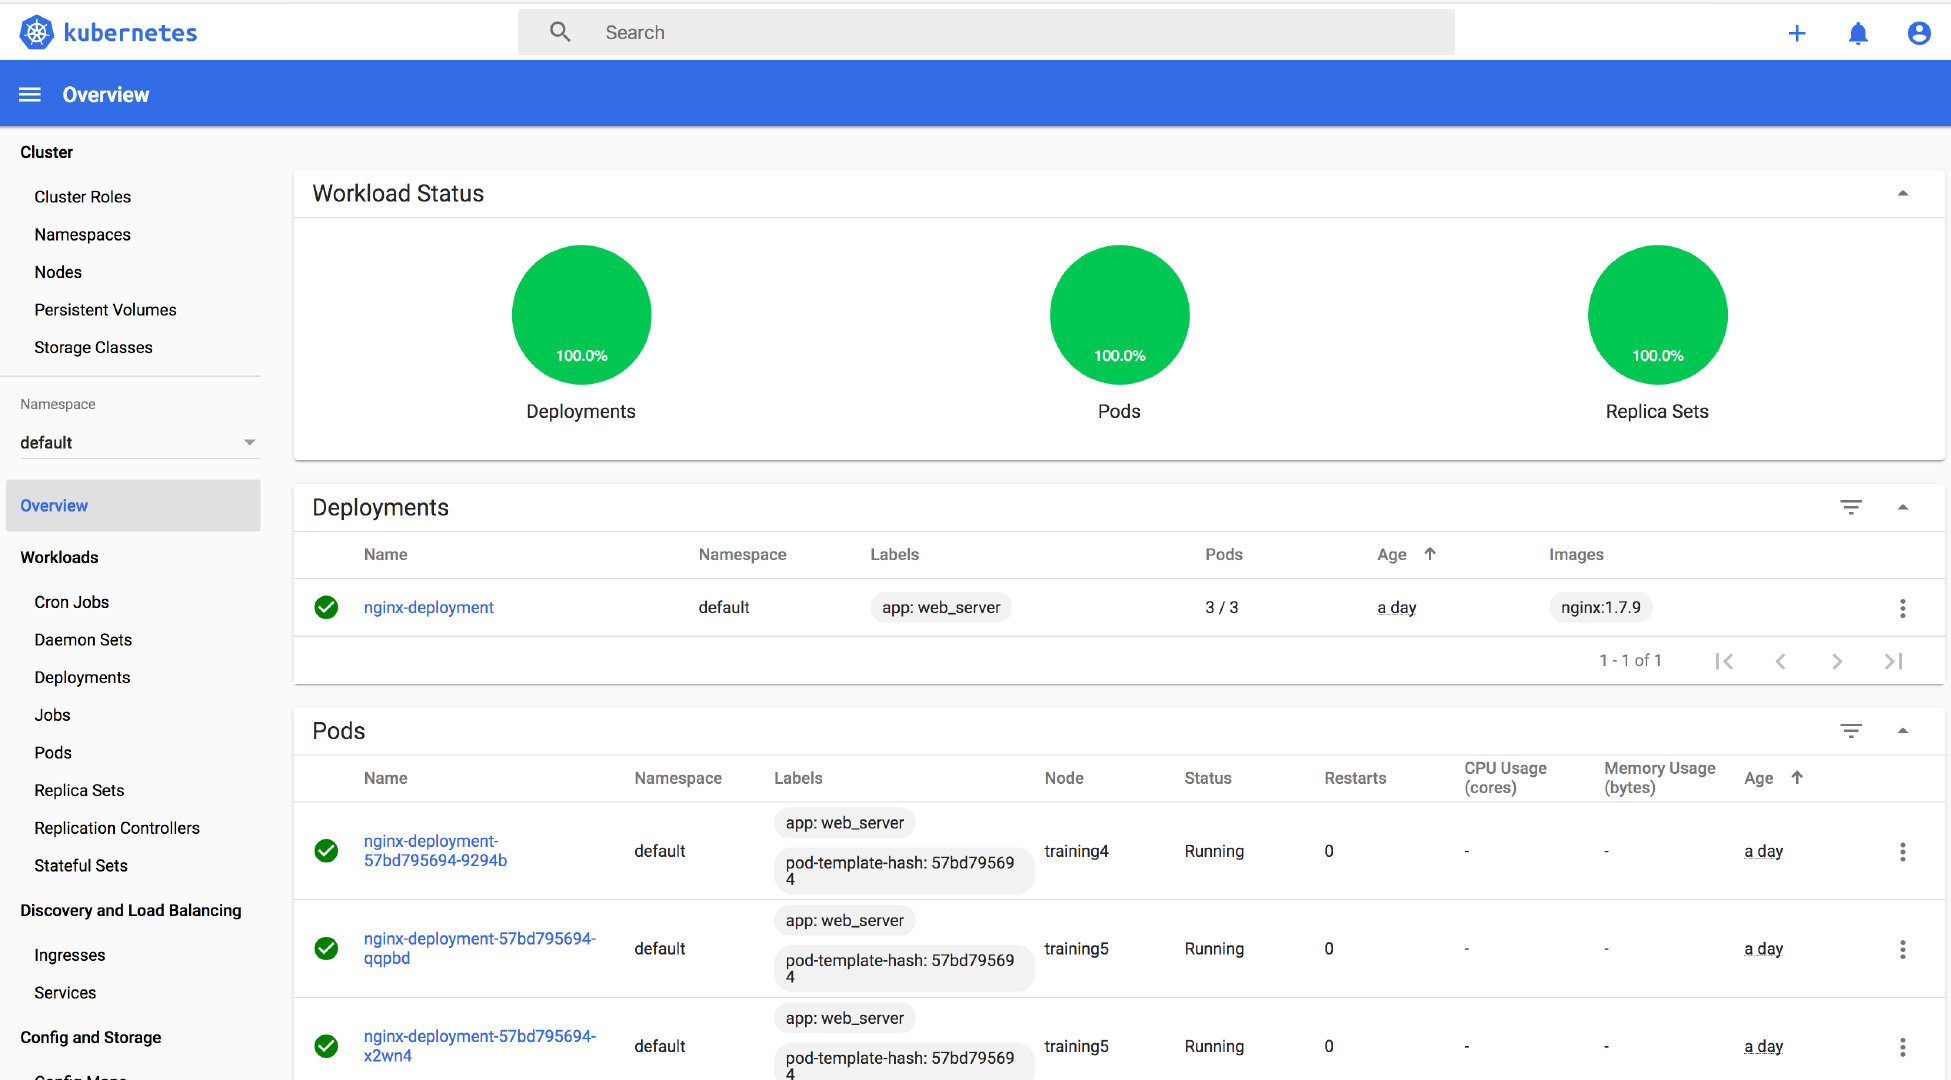Open actions menu for nginx-deployment row
This screenshot has height=1080, width=1951.
1902,608
